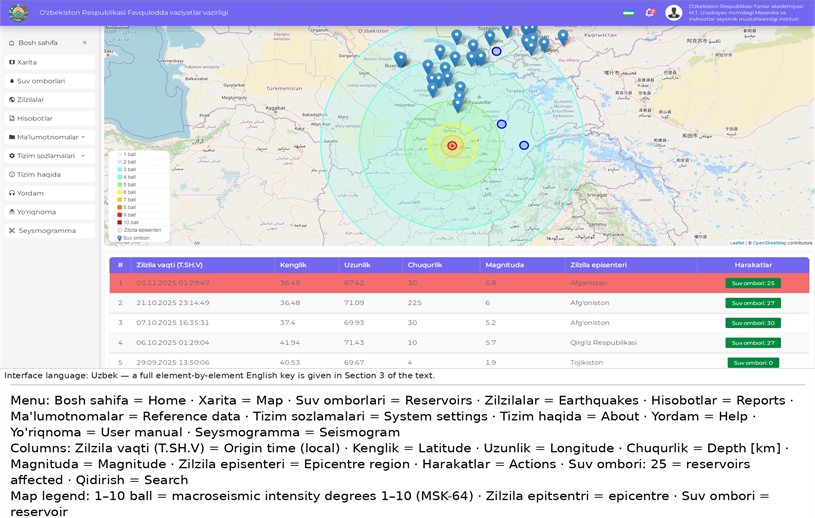
Task: Close the sidebar with the × beside Bosh sahifa
Action: click(85, 43)
